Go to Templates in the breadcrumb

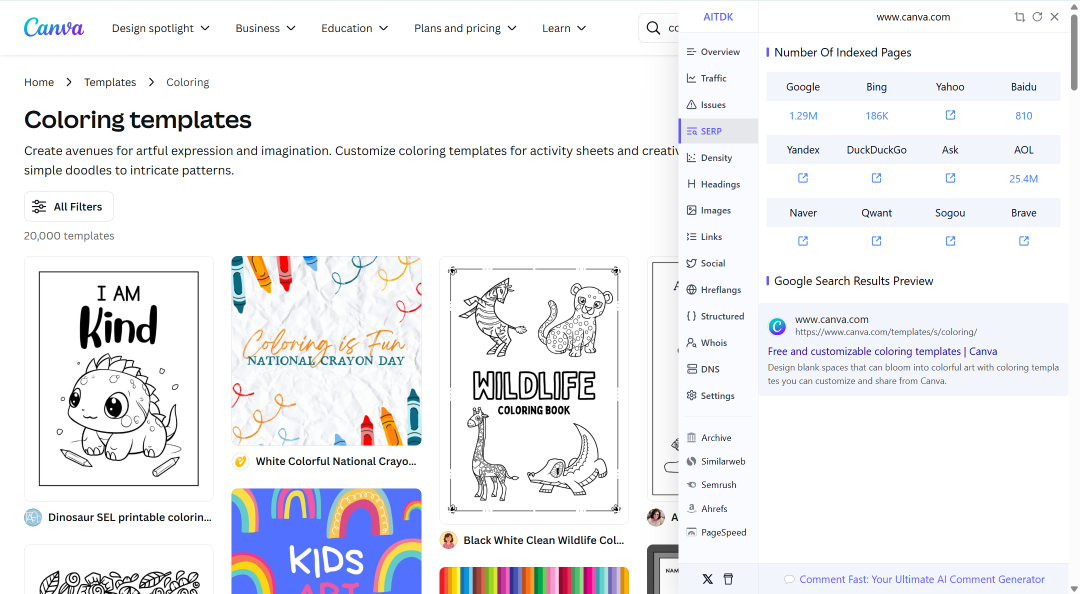(110, 82)
